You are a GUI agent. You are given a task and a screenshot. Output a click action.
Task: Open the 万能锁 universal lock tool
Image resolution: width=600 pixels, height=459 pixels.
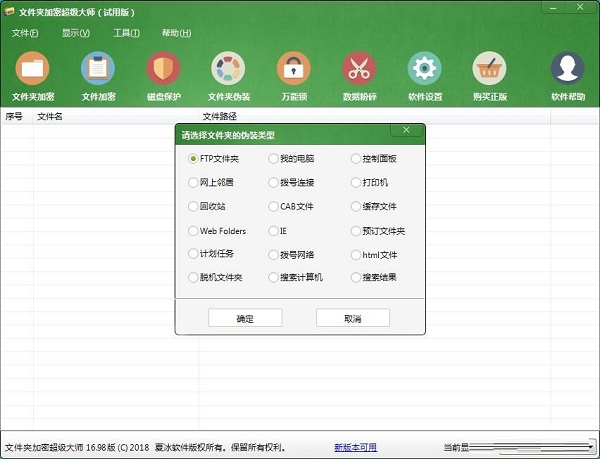tap(294, 76)
